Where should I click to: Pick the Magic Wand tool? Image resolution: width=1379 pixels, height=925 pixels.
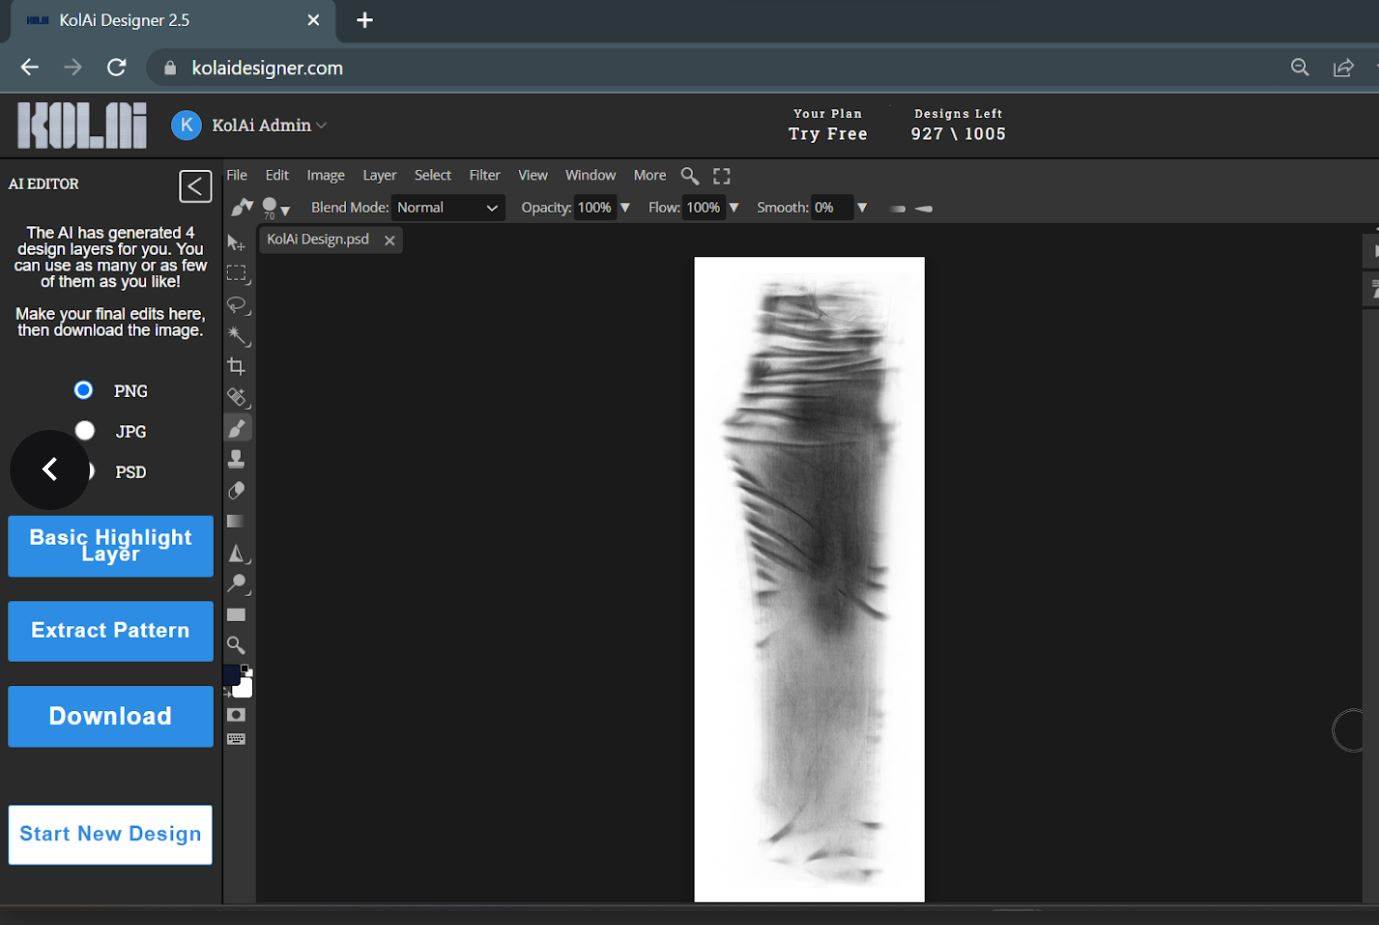[236, 337]
